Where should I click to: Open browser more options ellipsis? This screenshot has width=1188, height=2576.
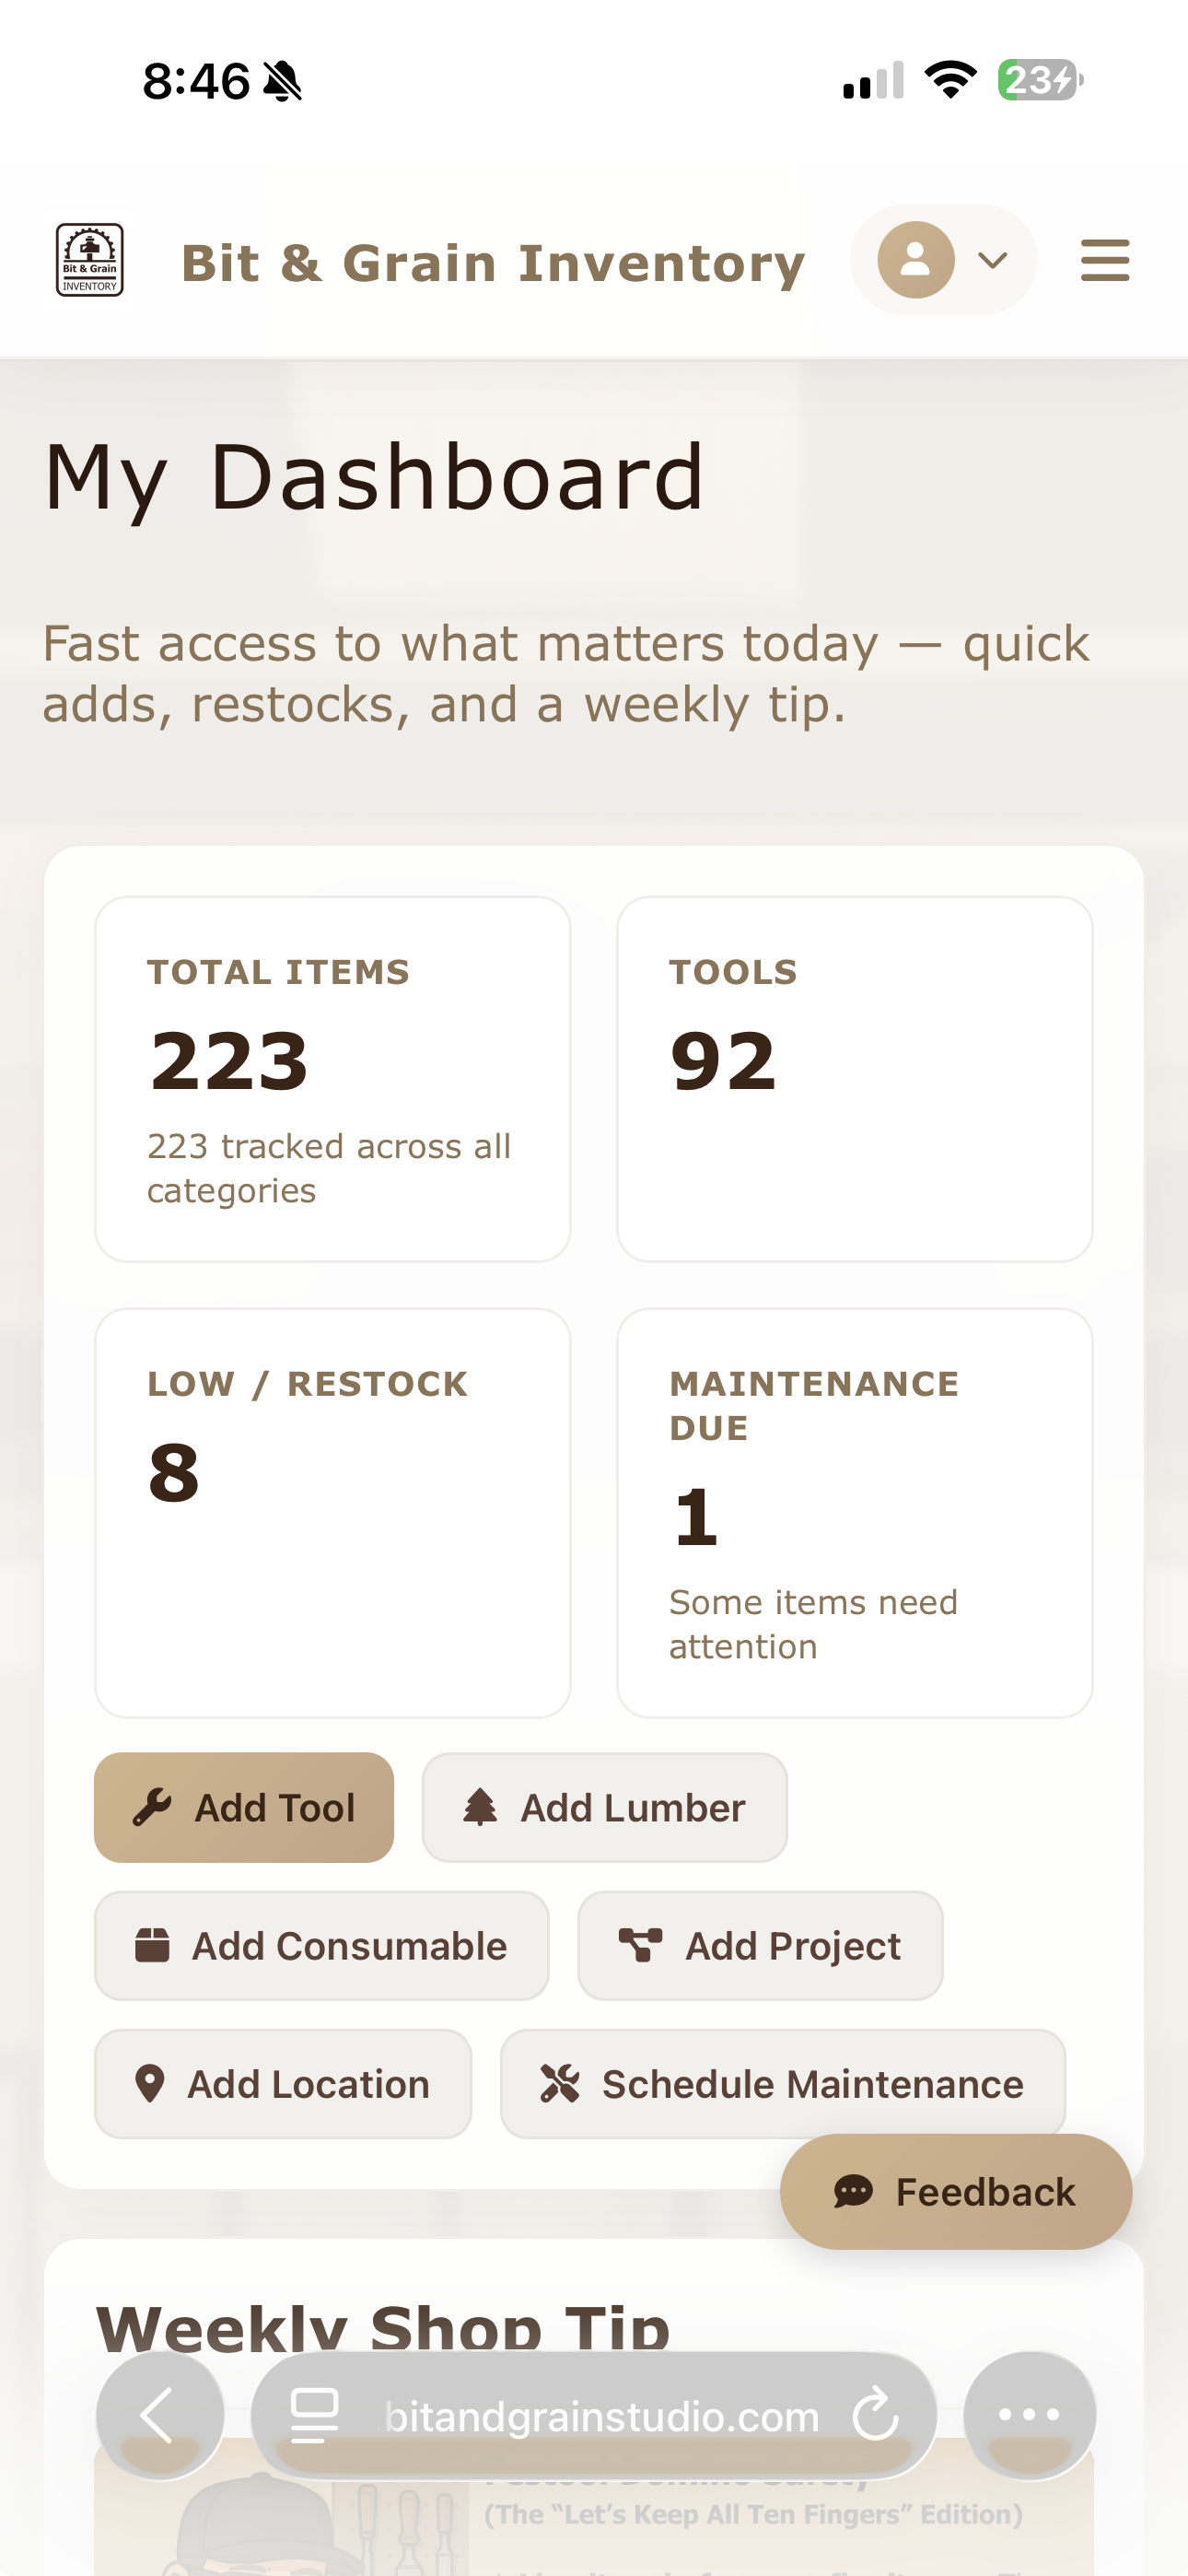tap(1029, 2415)
